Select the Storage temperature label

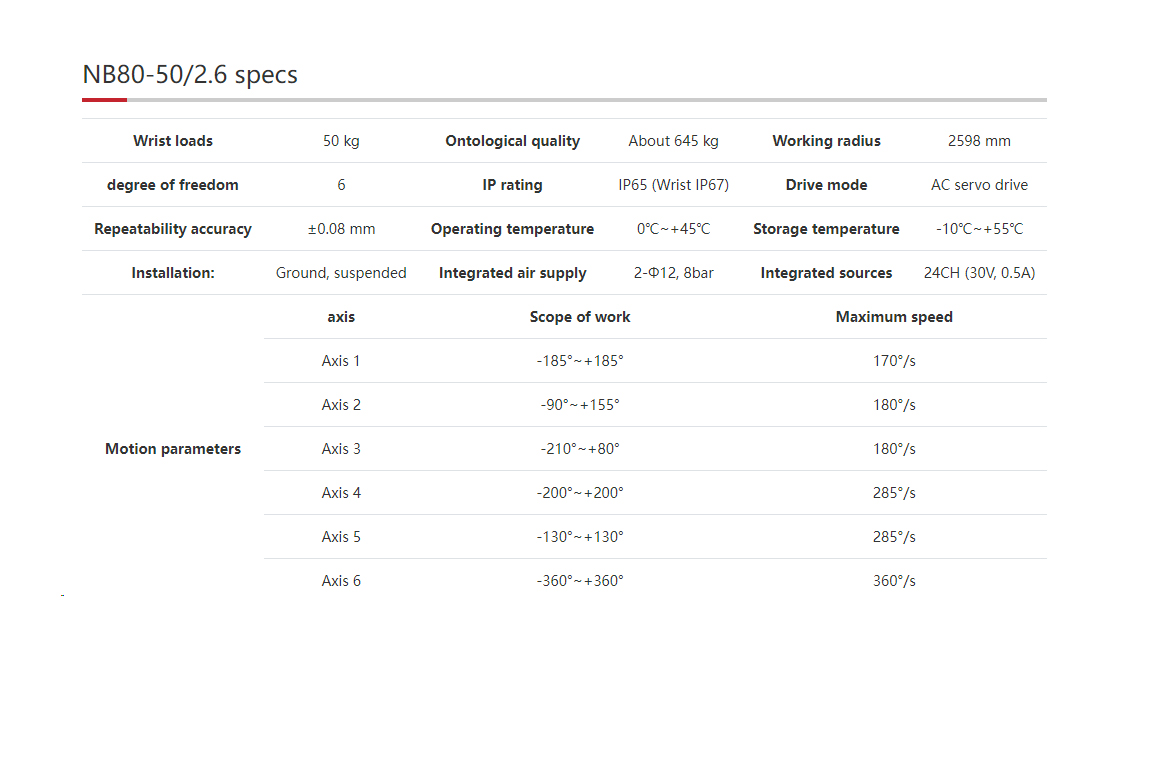(826, 229)
